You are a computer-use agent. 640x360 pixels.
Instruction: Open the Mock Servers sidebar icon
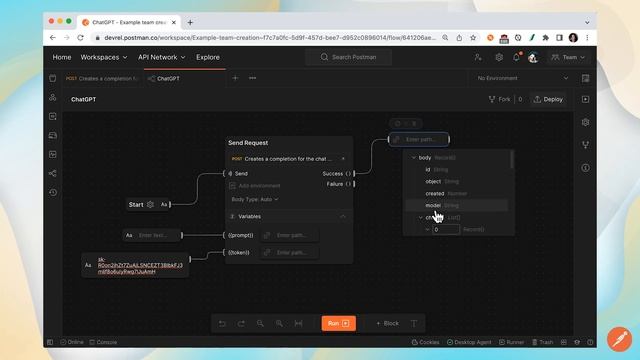point(53,135)
